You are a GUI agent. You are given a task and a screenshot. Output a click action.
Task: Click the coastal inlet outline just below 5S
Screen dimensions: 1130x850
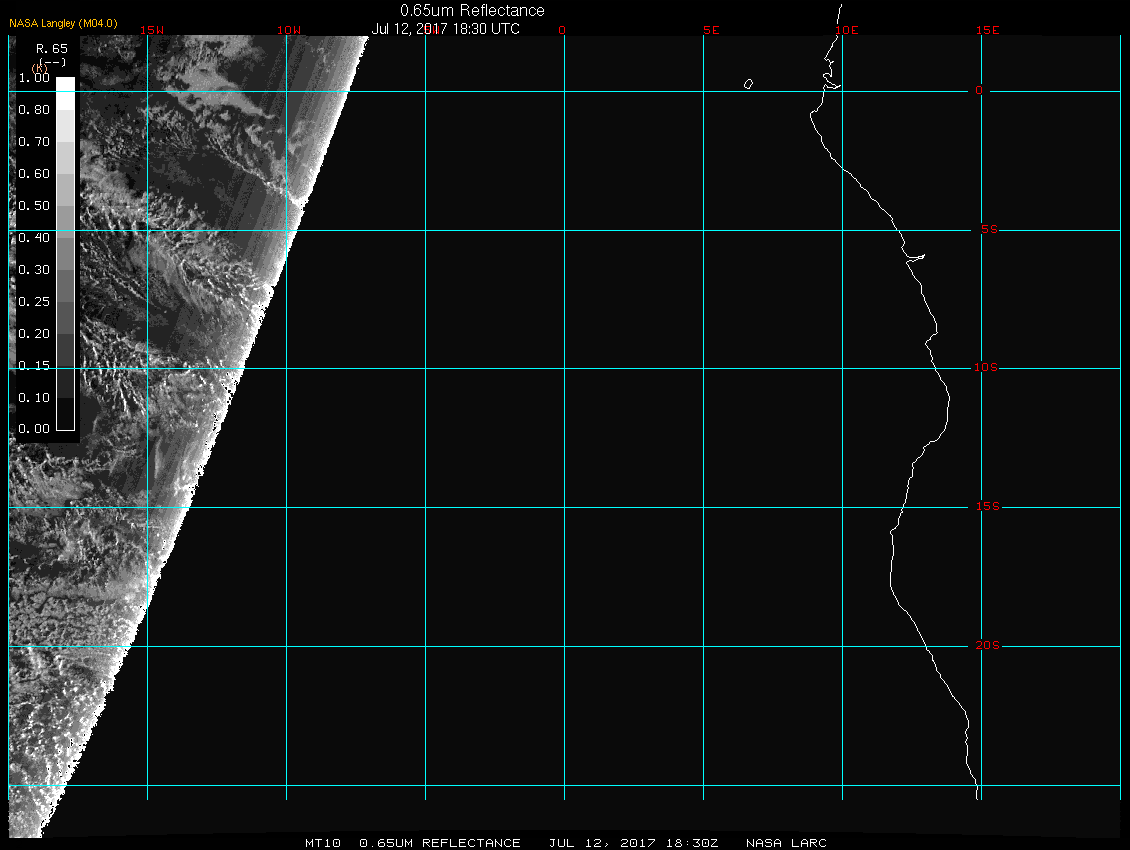916,257
